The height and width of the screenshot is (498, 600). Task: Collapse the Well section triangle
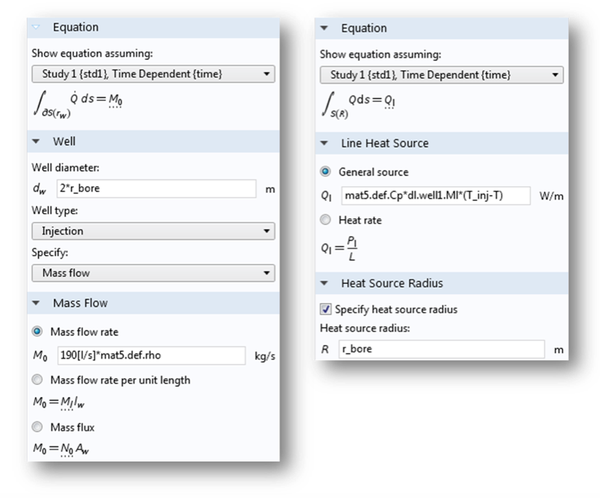pyautogui.click(x=37, y=142)
